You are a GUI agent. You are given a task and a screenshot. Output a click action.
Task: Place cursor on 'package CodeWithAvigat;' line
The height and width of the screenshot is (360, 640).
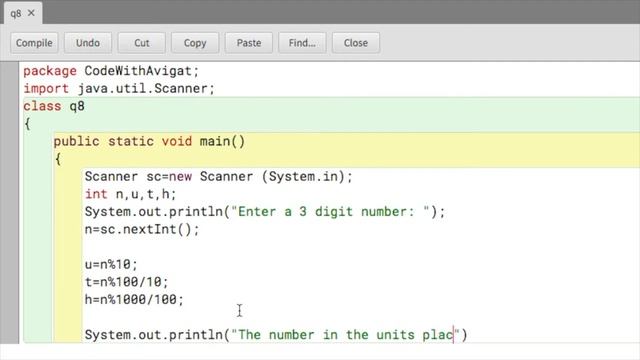coord(111,71)
